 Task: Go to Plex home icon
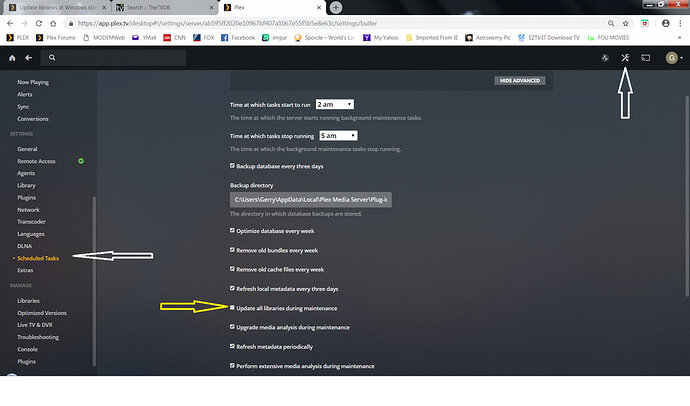click(12, 58)
